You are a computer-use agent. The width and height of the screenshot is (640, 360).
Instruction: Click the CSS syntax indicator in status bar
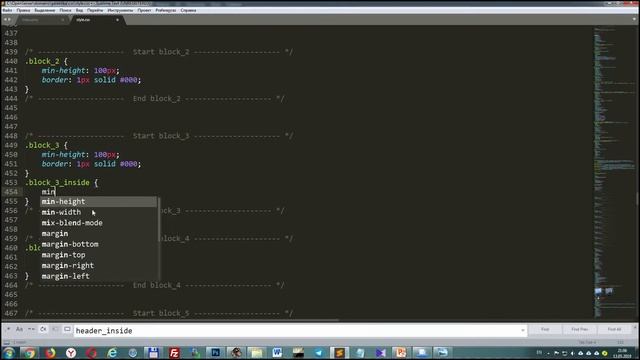(620, 342)
